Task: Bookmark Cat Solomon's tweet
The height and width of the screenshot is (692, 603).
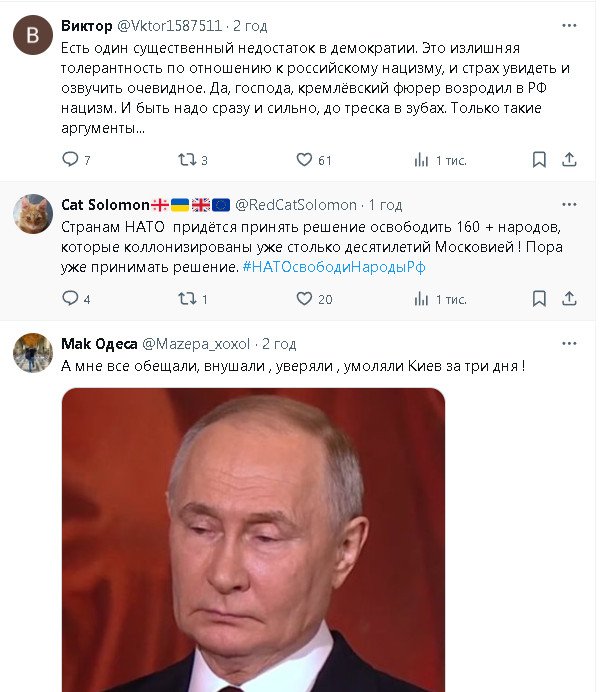Action: coord(539,298)
